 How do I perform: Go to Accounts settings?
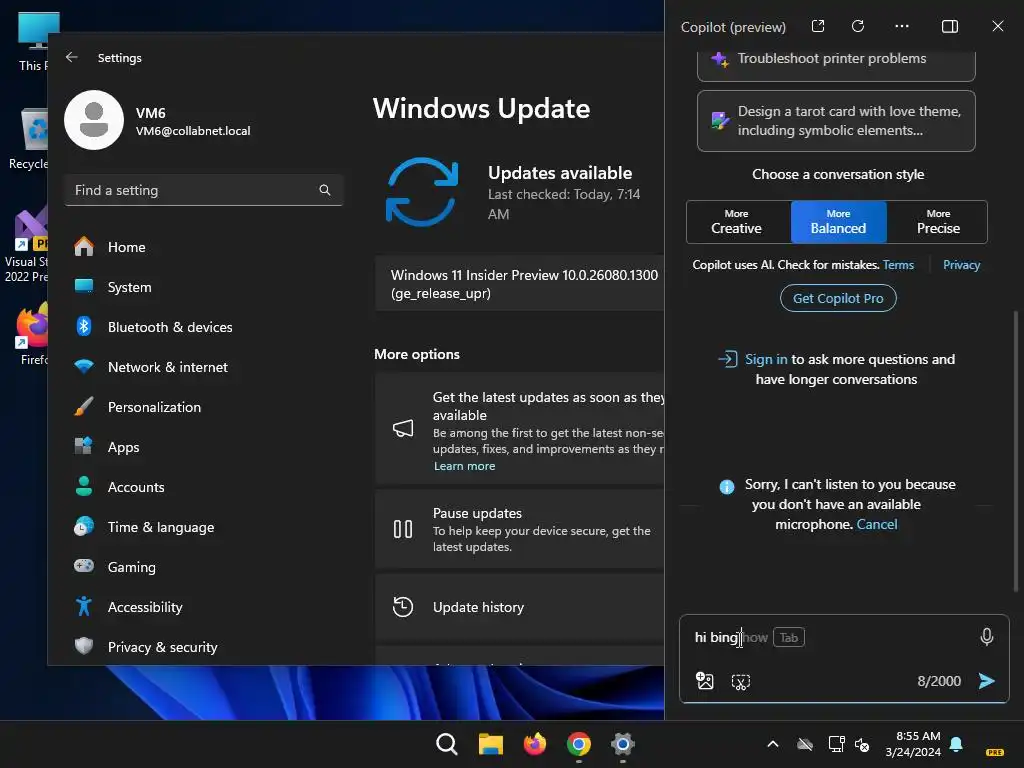click(202, 487)
